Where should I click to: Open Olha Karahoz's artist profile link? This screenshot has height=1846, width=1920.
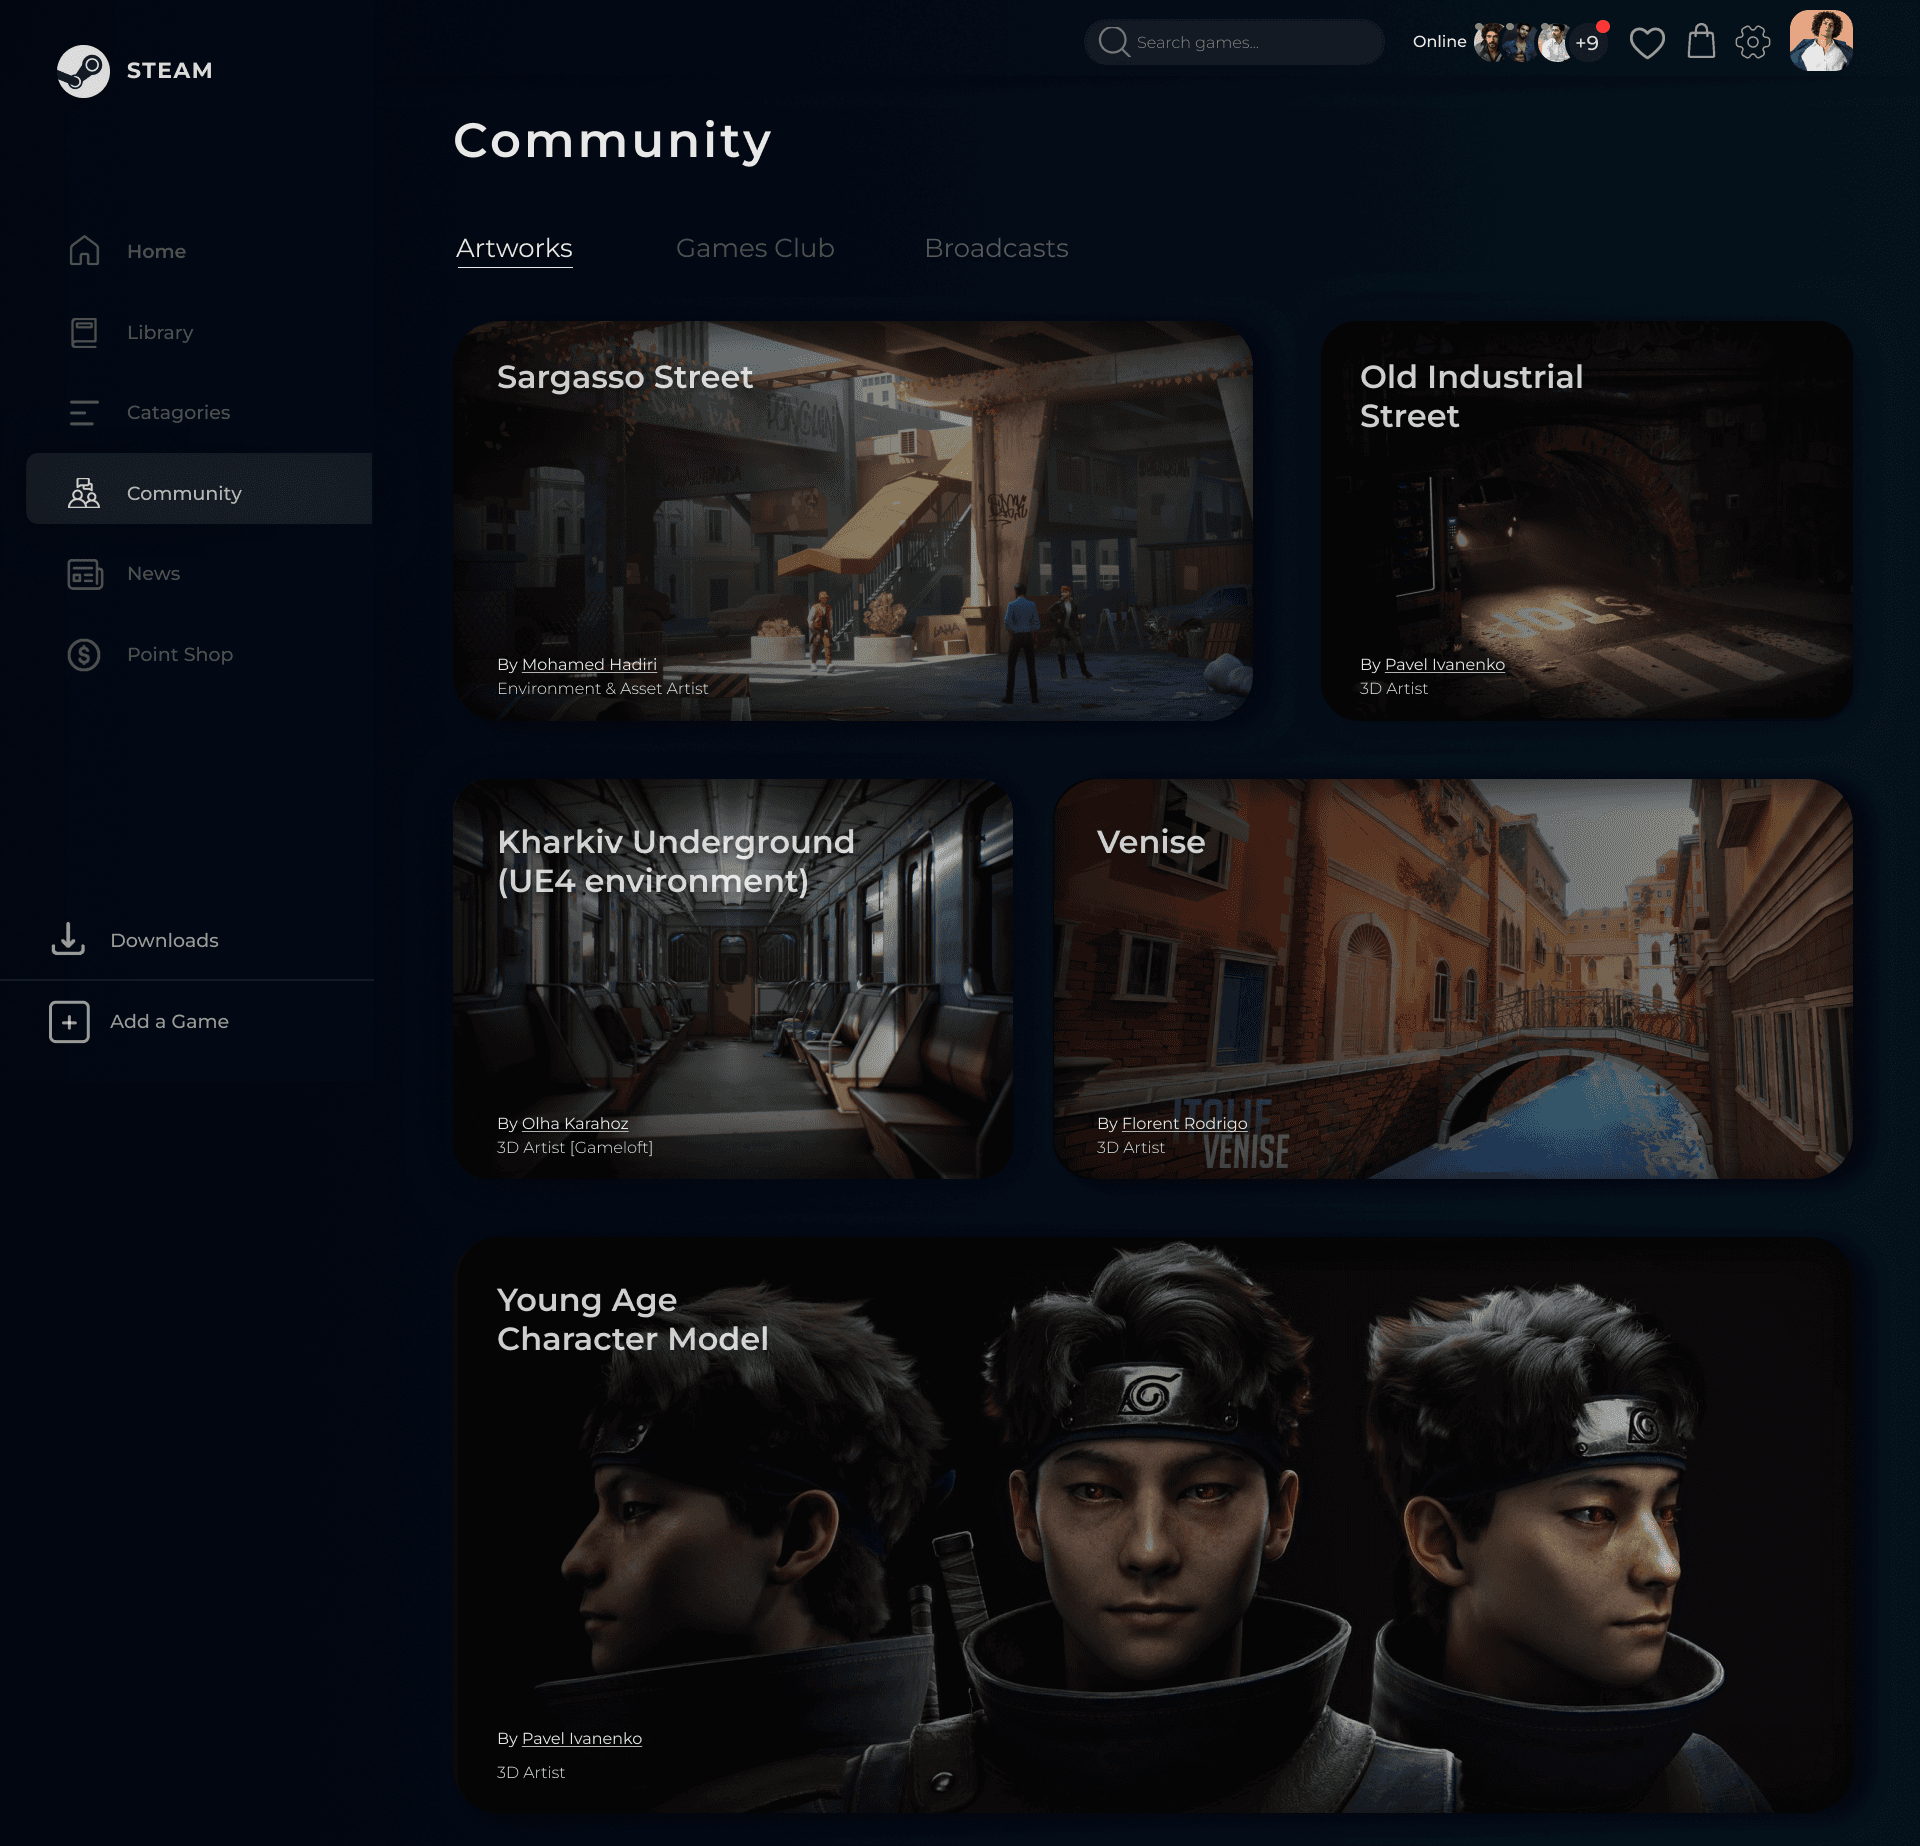575,1124
